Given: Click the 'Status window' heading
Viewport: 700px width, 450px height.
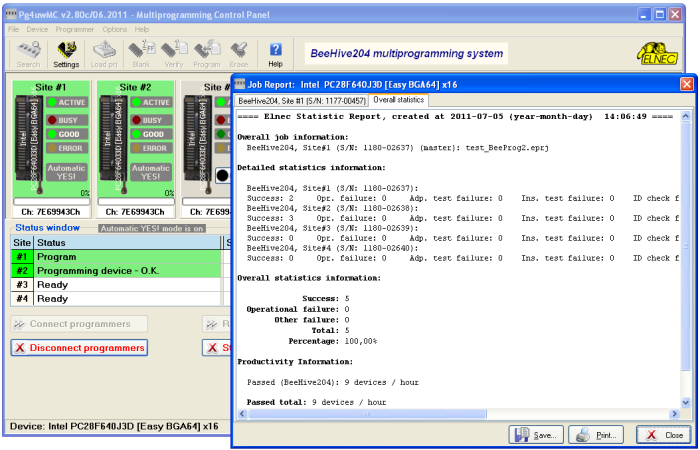Looking at the screenshot, I should coord(47,228).
